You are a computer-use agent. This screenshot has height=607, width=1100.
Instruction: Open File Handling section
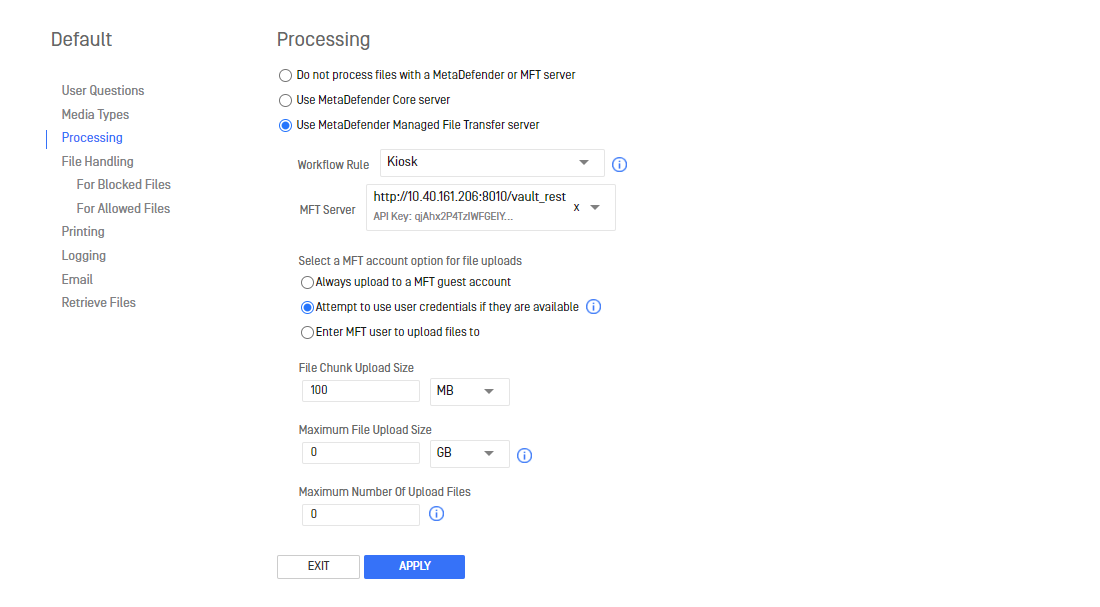[x=97, y=161]
